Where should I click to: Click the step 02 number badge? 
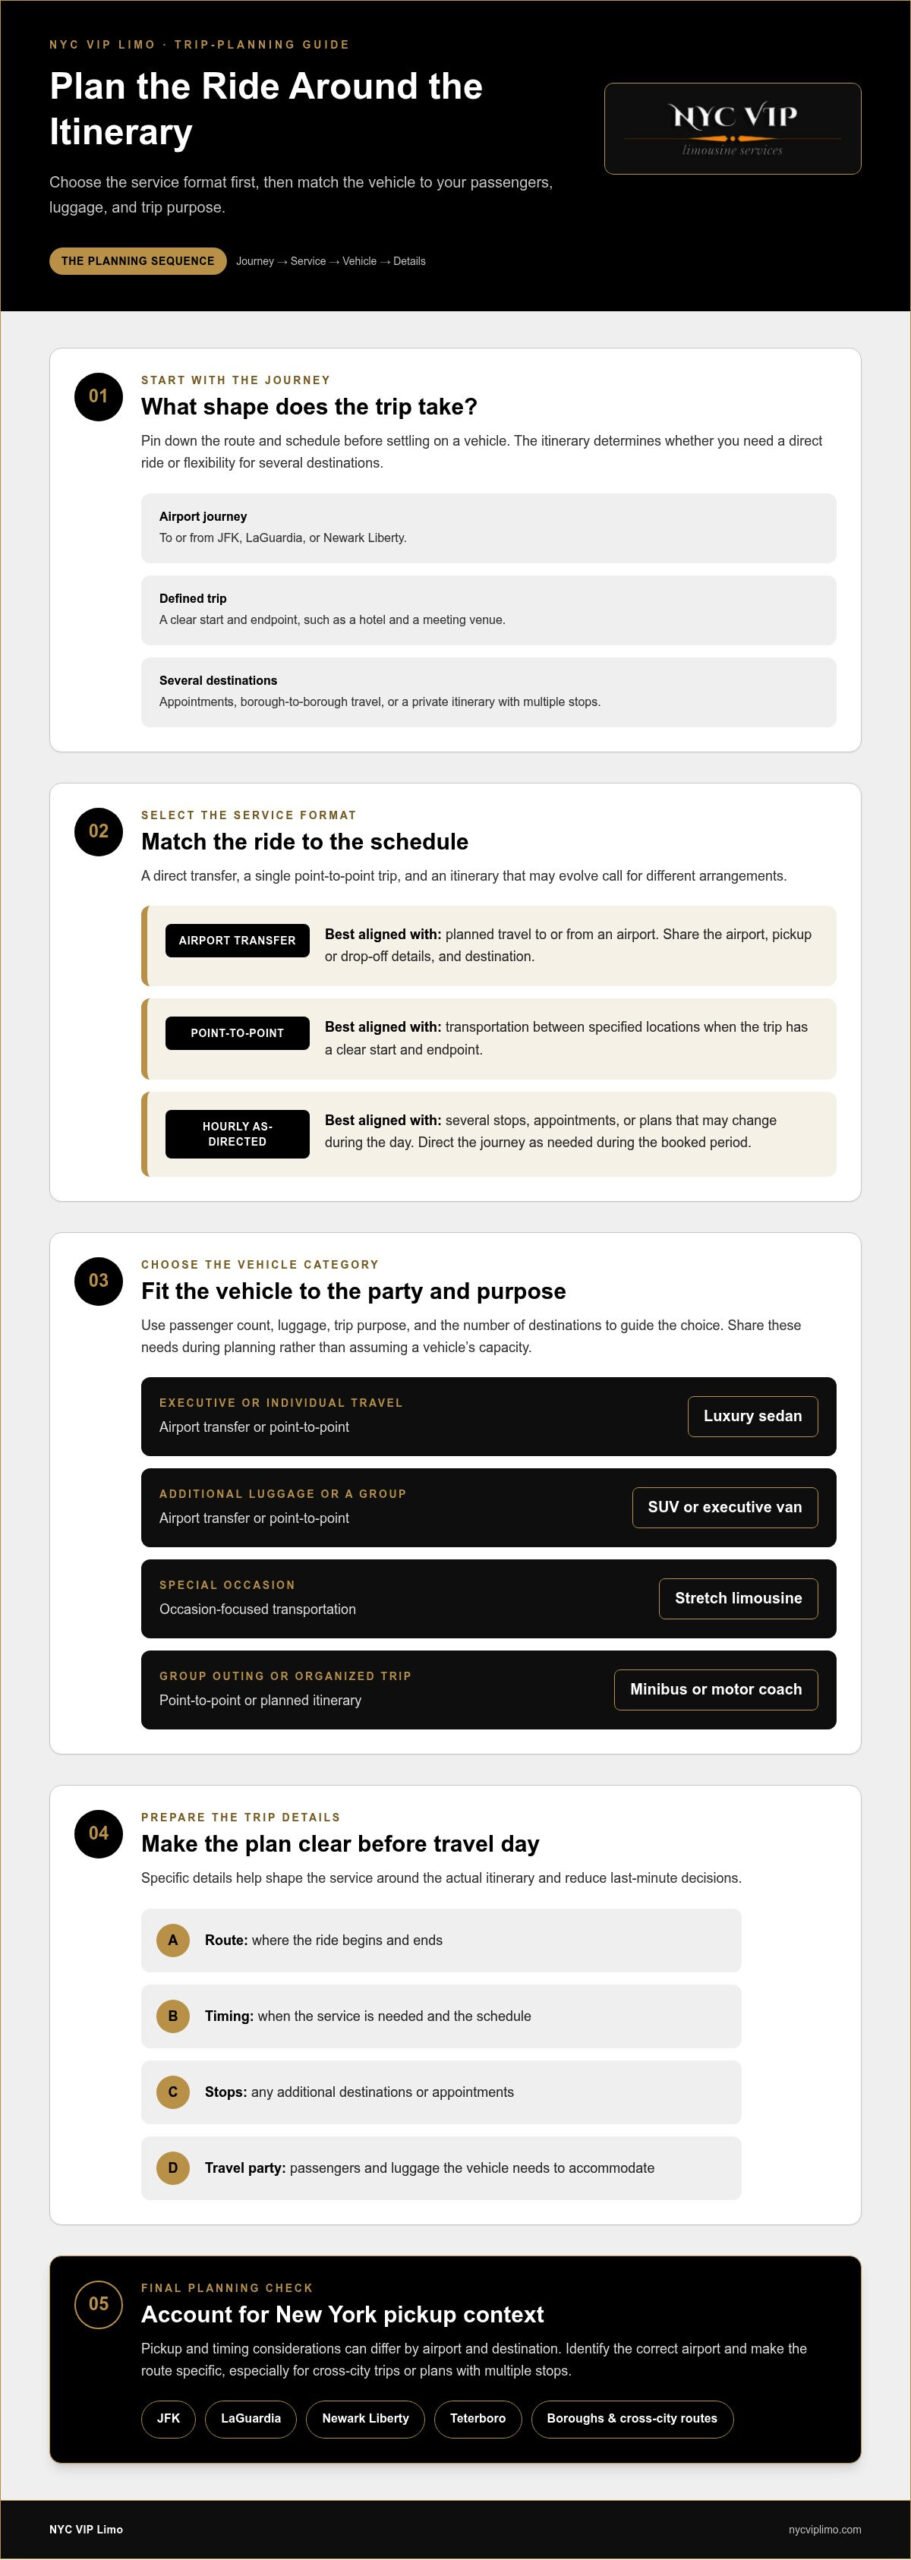[x=98, y=831]
